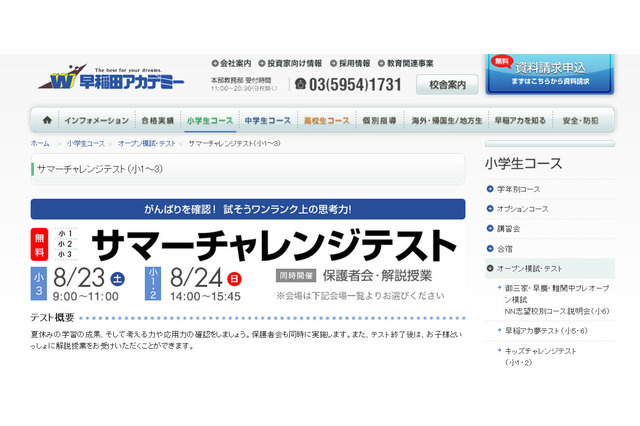
Task: Click the arrow icon beside 合宿
Action: click(x=490, y=248)
